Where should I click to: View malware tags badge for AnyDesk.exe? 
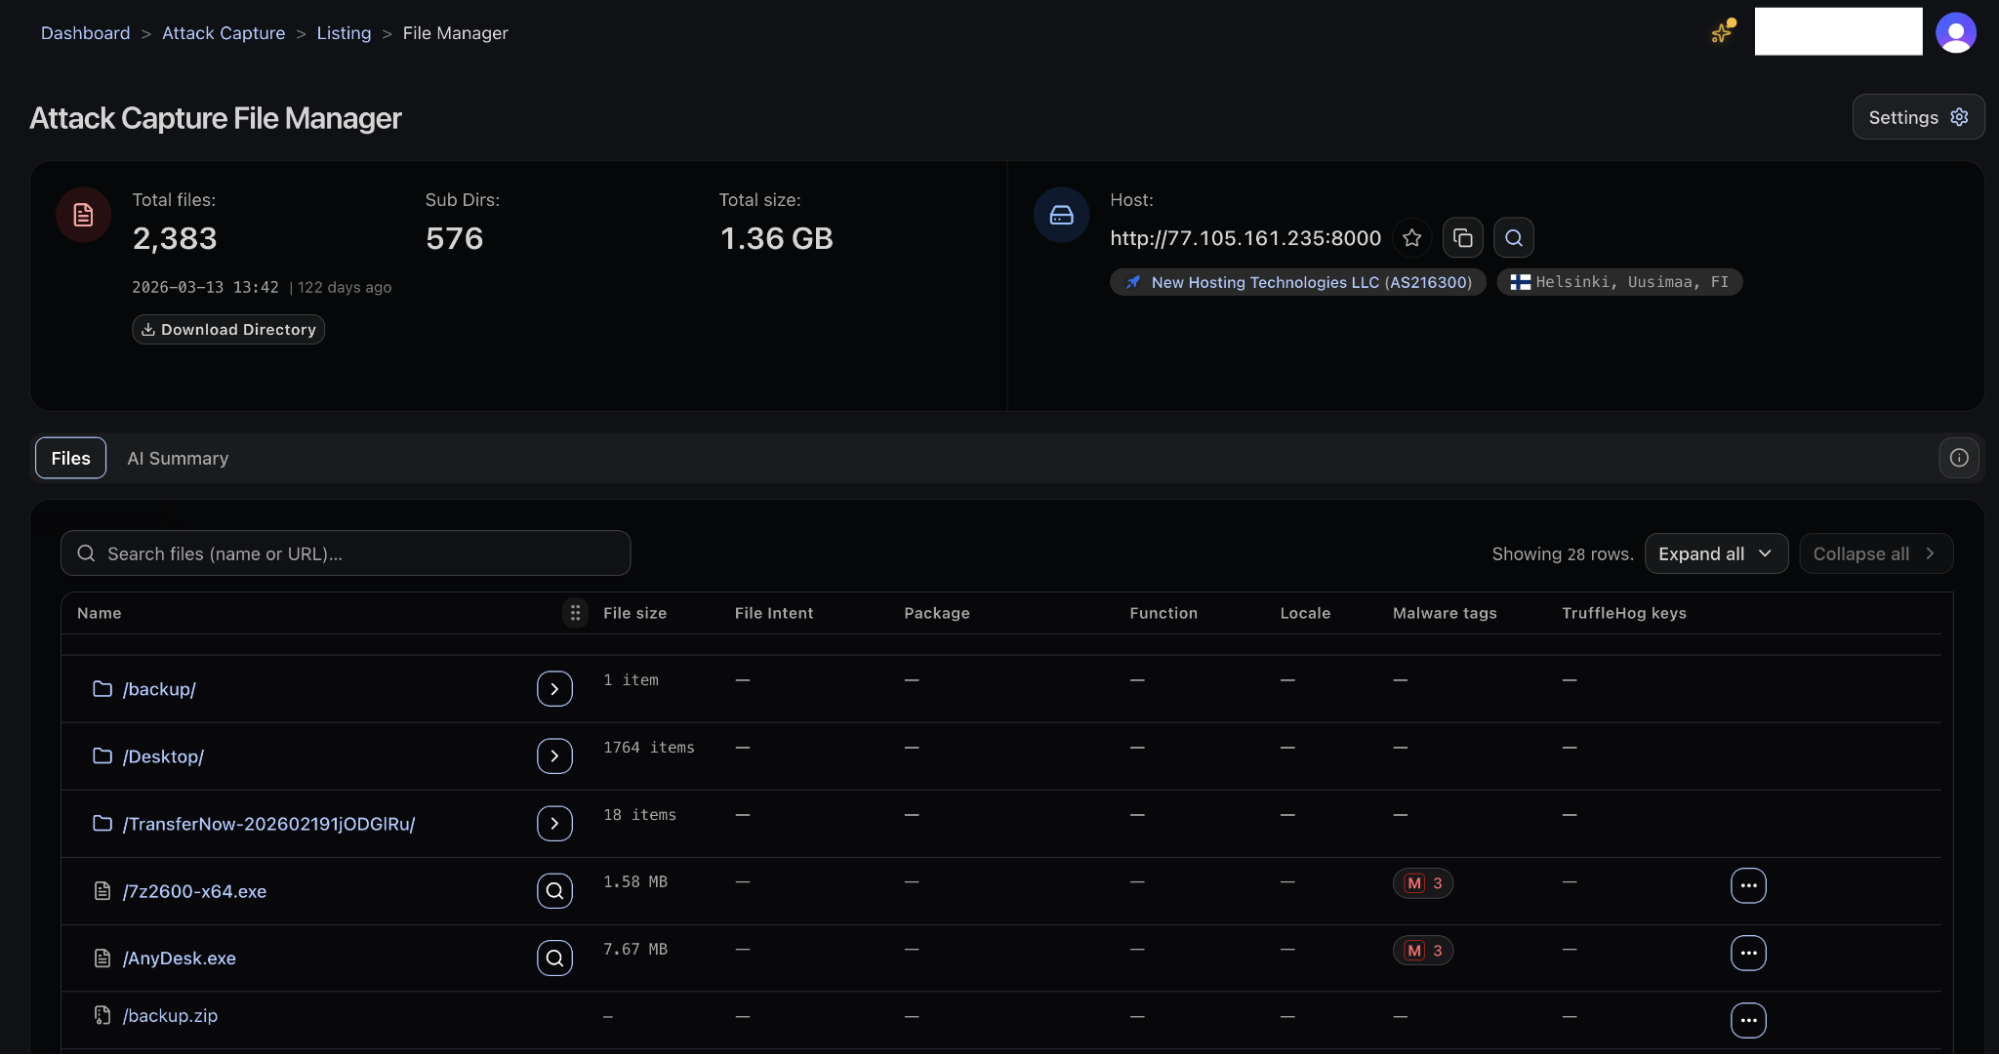click(1422, 950)
